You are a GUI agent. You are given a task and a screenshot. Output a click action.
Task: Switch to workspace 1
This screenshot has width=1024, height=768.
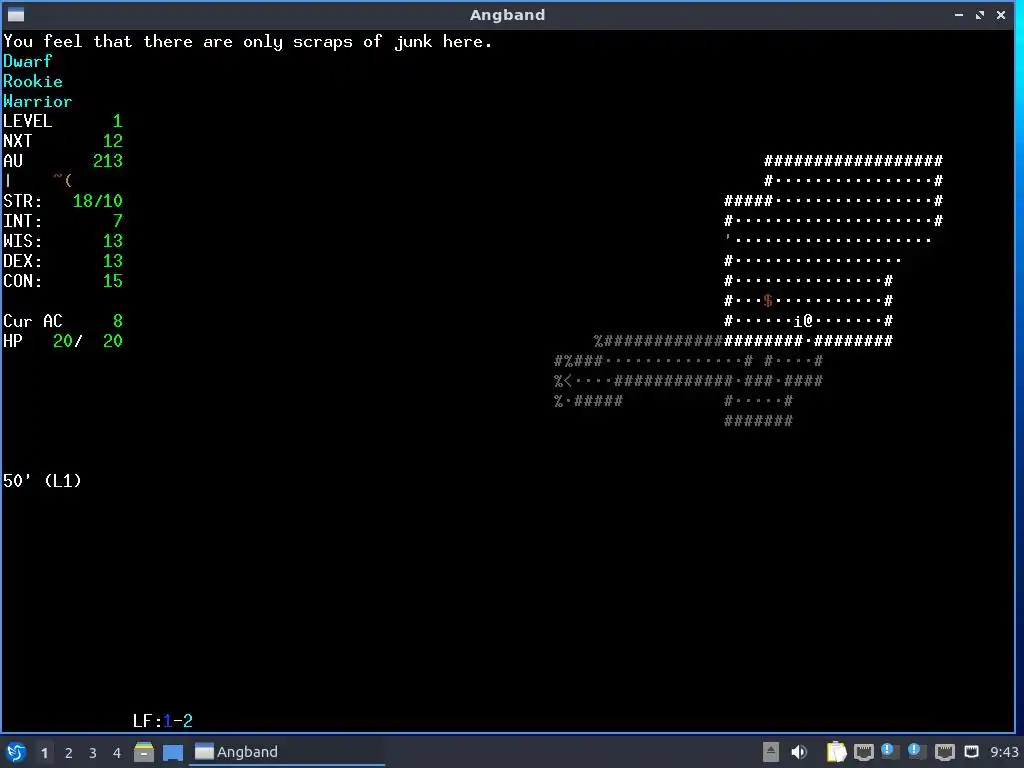click(x=44, y=753)
